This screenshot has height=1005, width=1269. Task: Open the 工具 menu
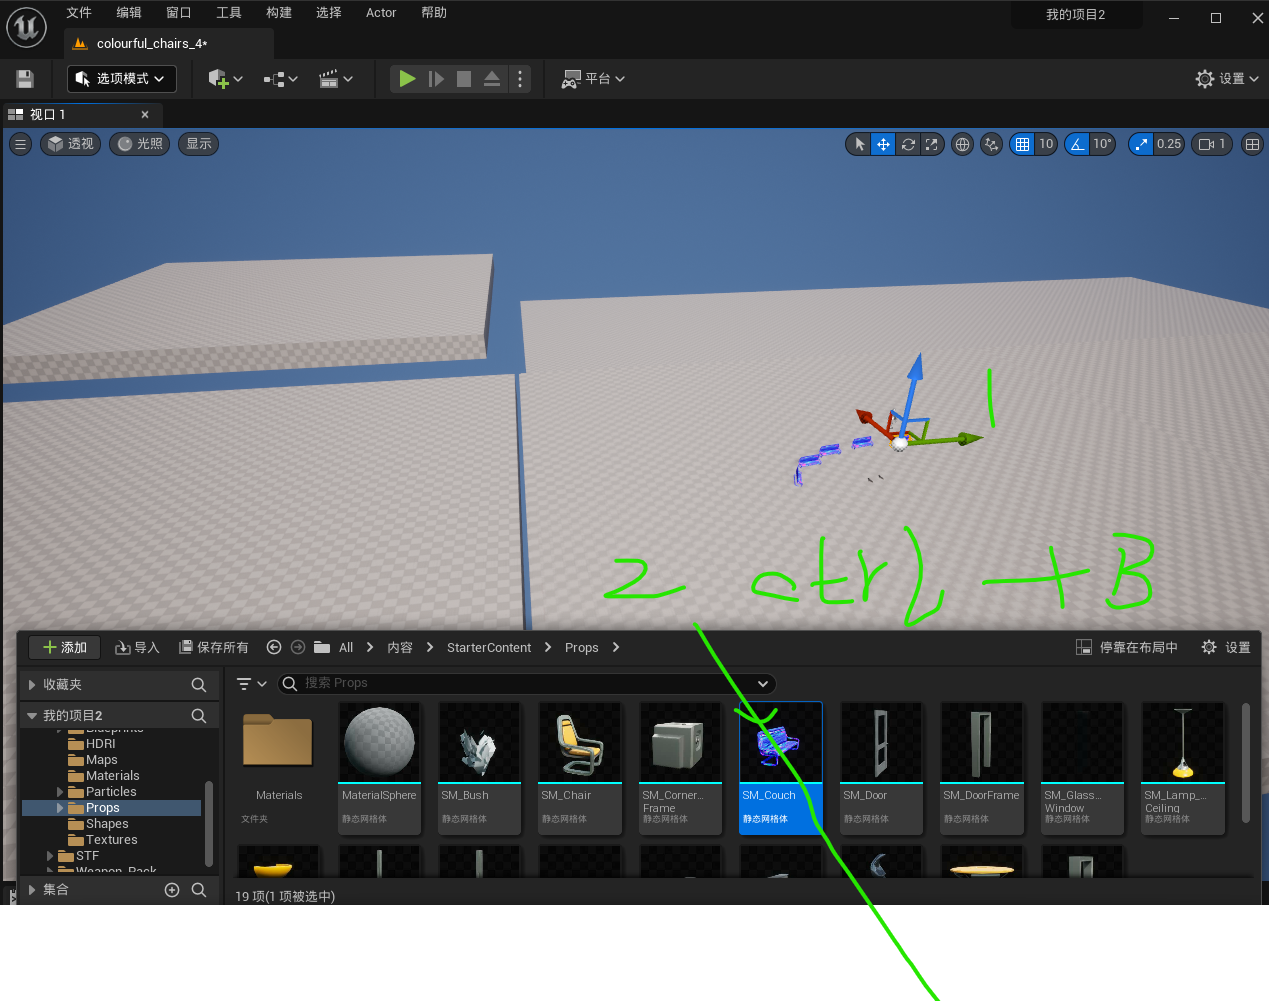pyautogui.click(x=229, y=13)
